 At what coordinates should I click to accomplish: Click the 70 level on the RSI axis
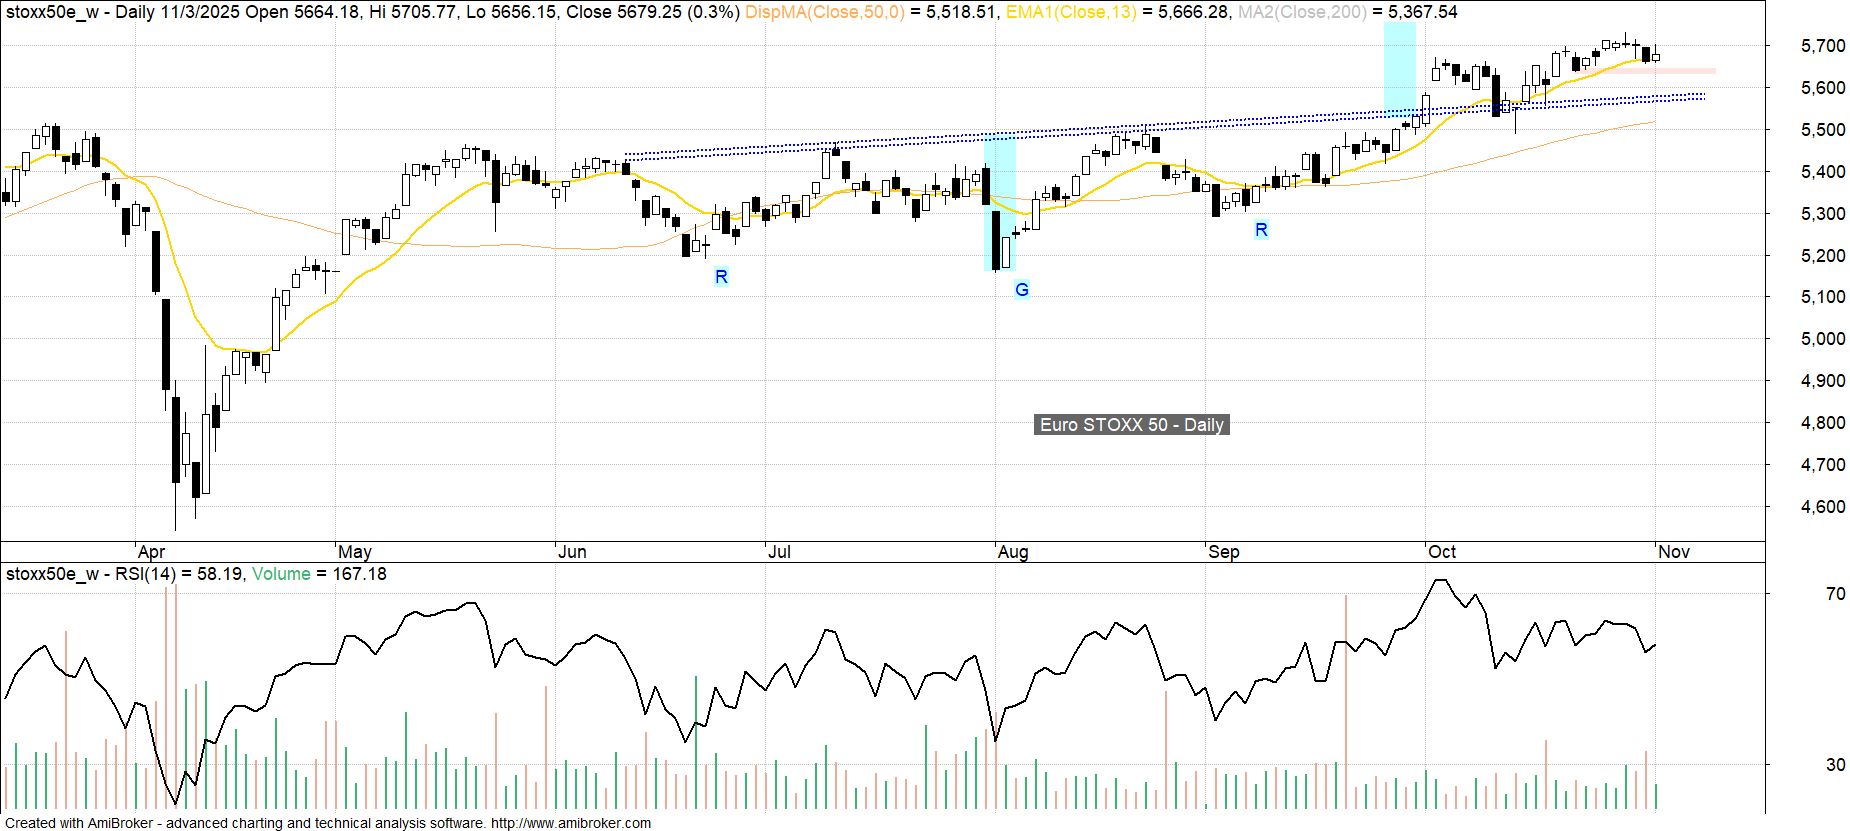pyautogui.click(x=1835, y=594)
